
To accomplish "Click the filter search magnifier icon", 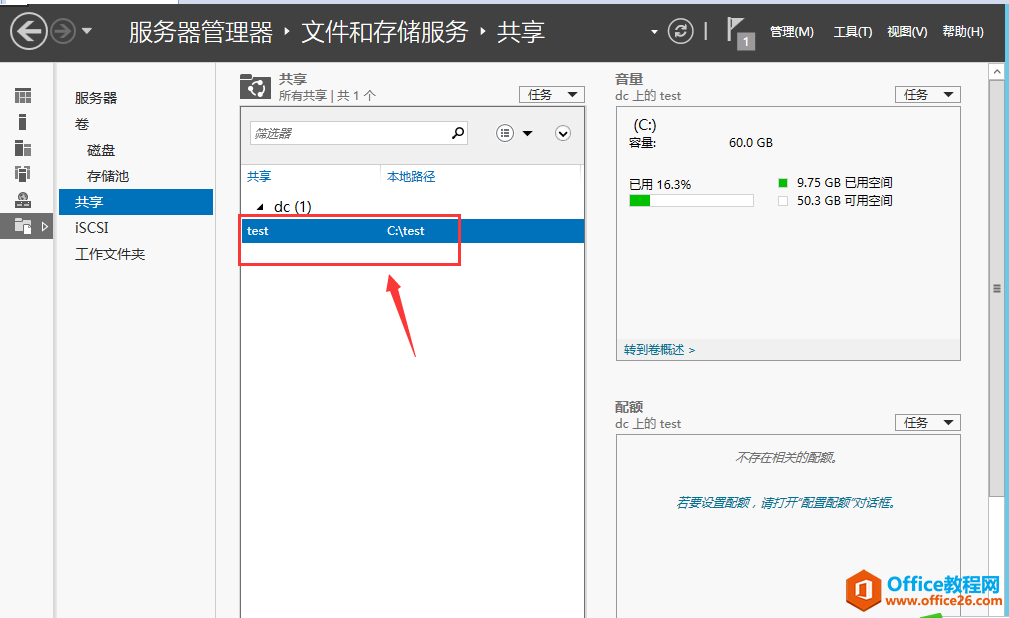I will tap(458, 133).
